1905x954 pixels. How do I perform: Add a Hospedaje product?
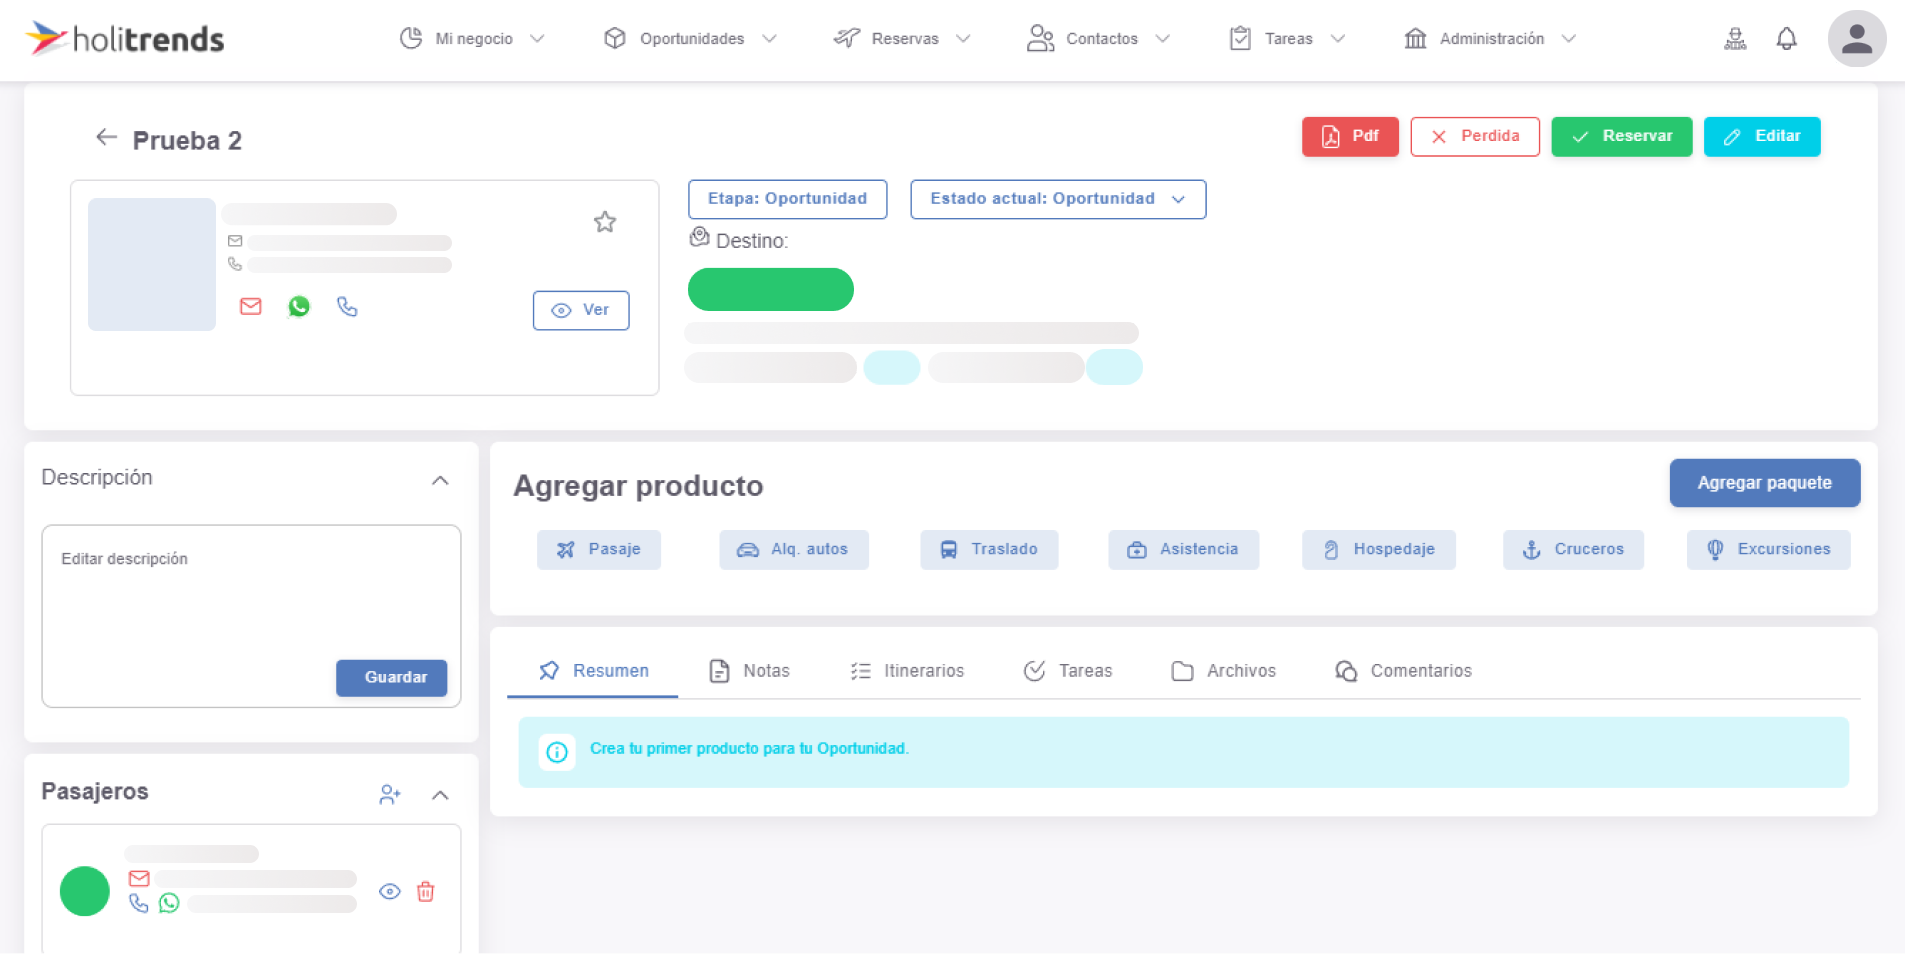(1379, 550)
